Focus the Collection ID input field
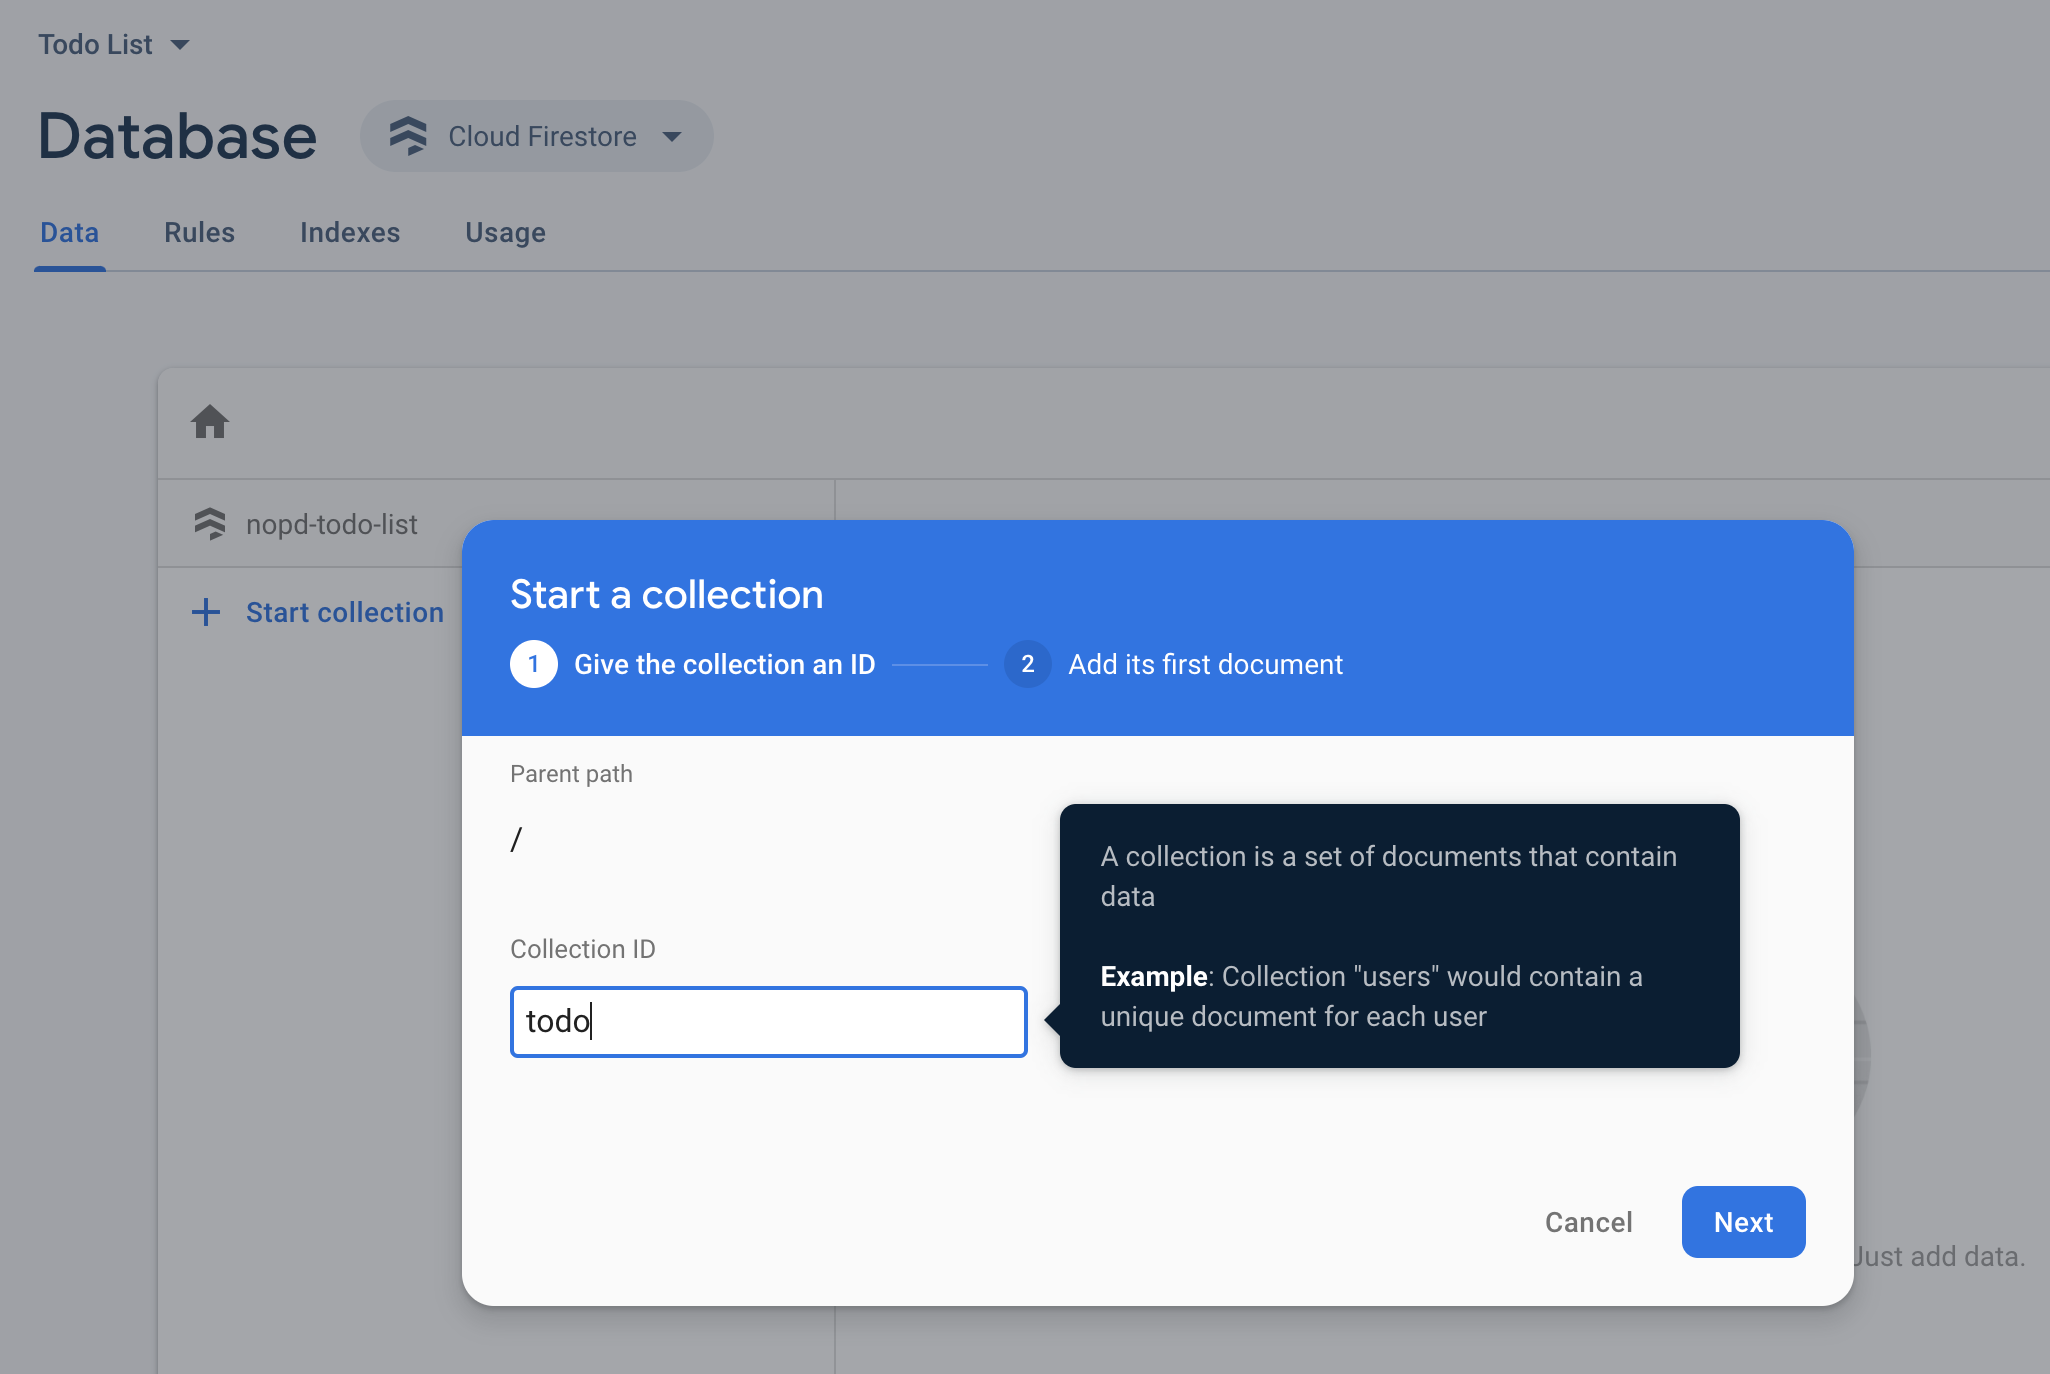The height and width of the screenshot is (1374, 2050). click(768, 1022)
